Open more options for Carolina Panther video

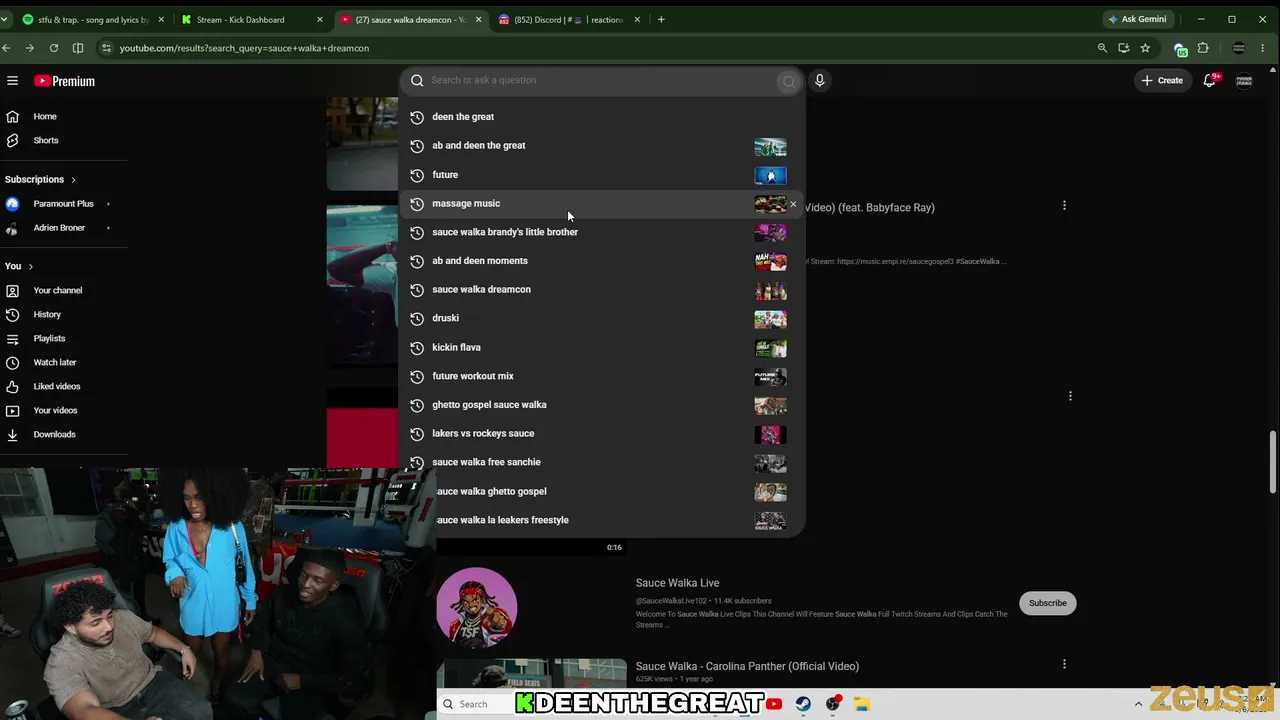[1064, 664]
